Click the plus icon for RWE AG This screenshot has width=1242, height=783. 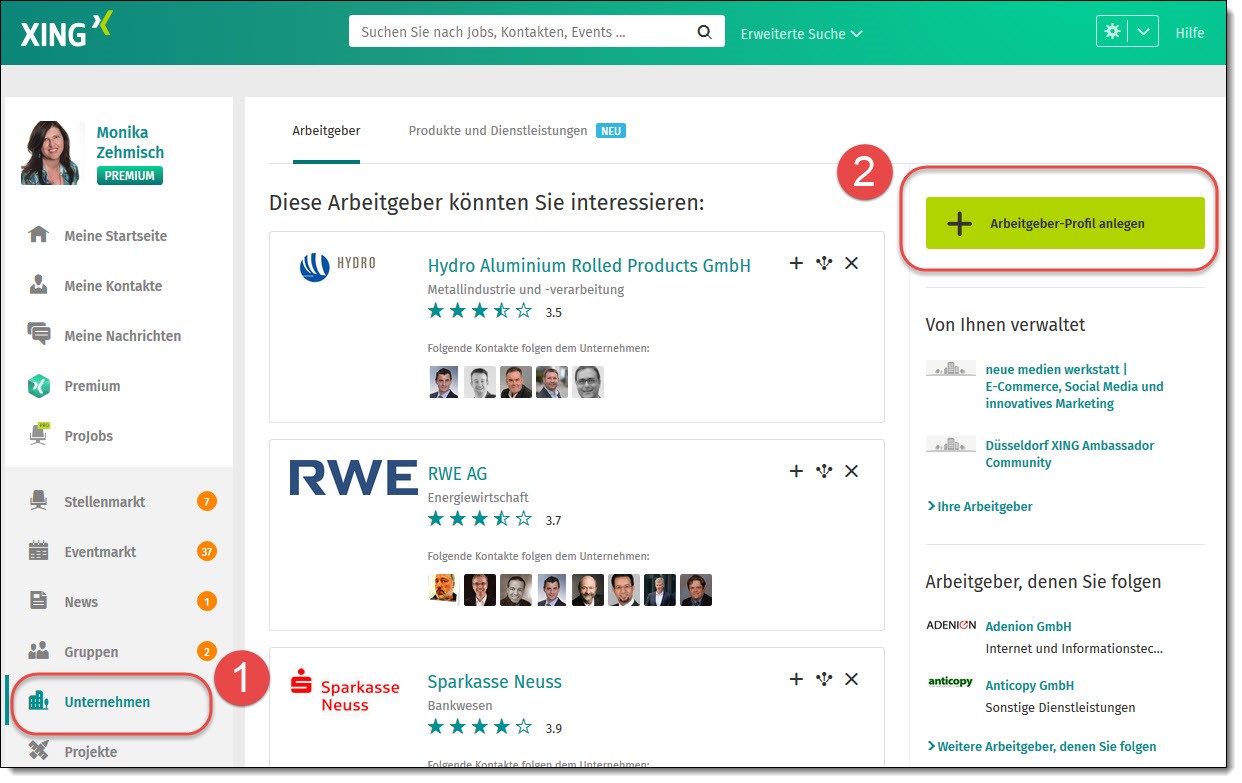click(796, 471)
